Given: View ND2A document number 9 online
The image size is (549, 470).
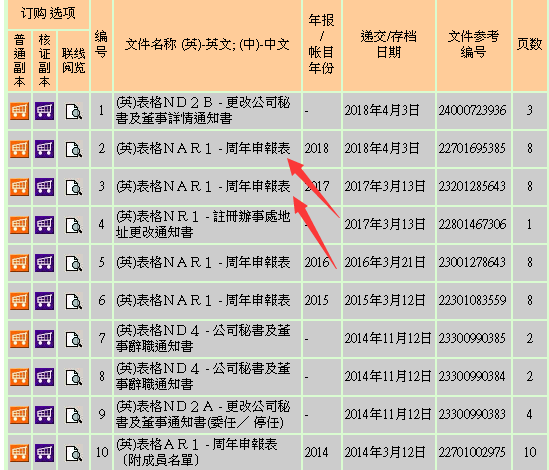Looking at the screenshot, I should pyautogui.click(x=74, y=415).
